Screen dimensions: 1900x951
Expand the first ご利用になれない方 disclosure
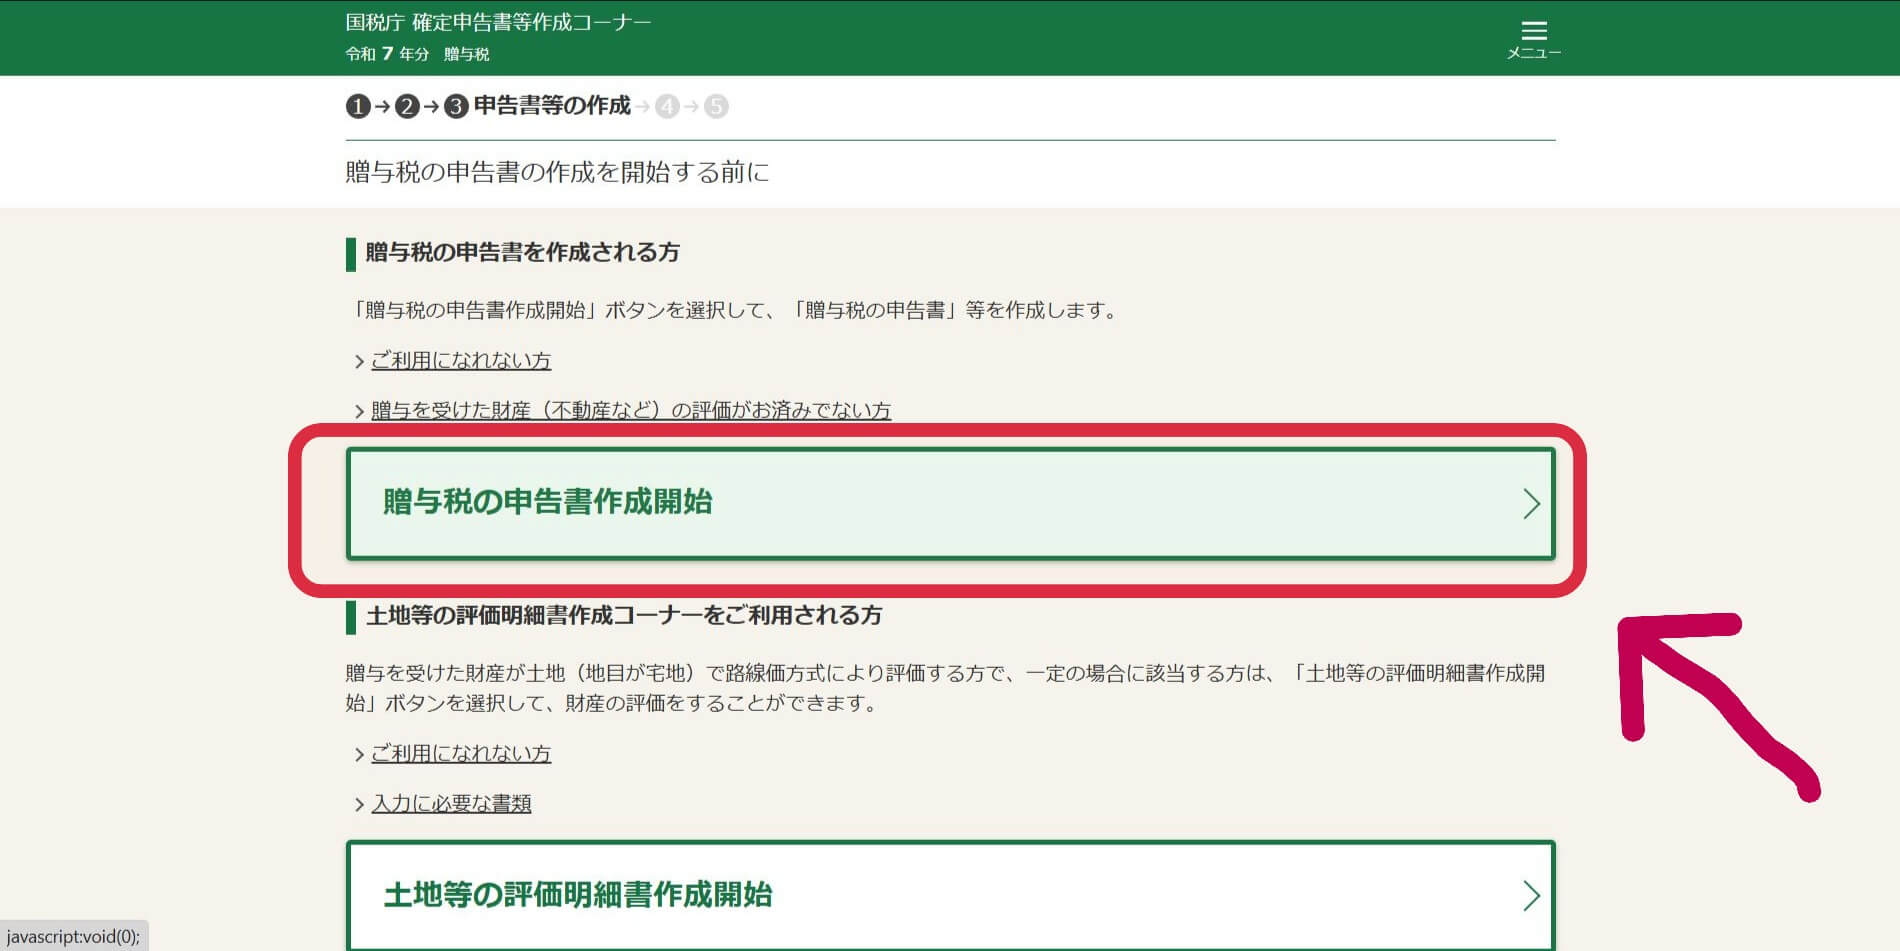click(462, 360)
